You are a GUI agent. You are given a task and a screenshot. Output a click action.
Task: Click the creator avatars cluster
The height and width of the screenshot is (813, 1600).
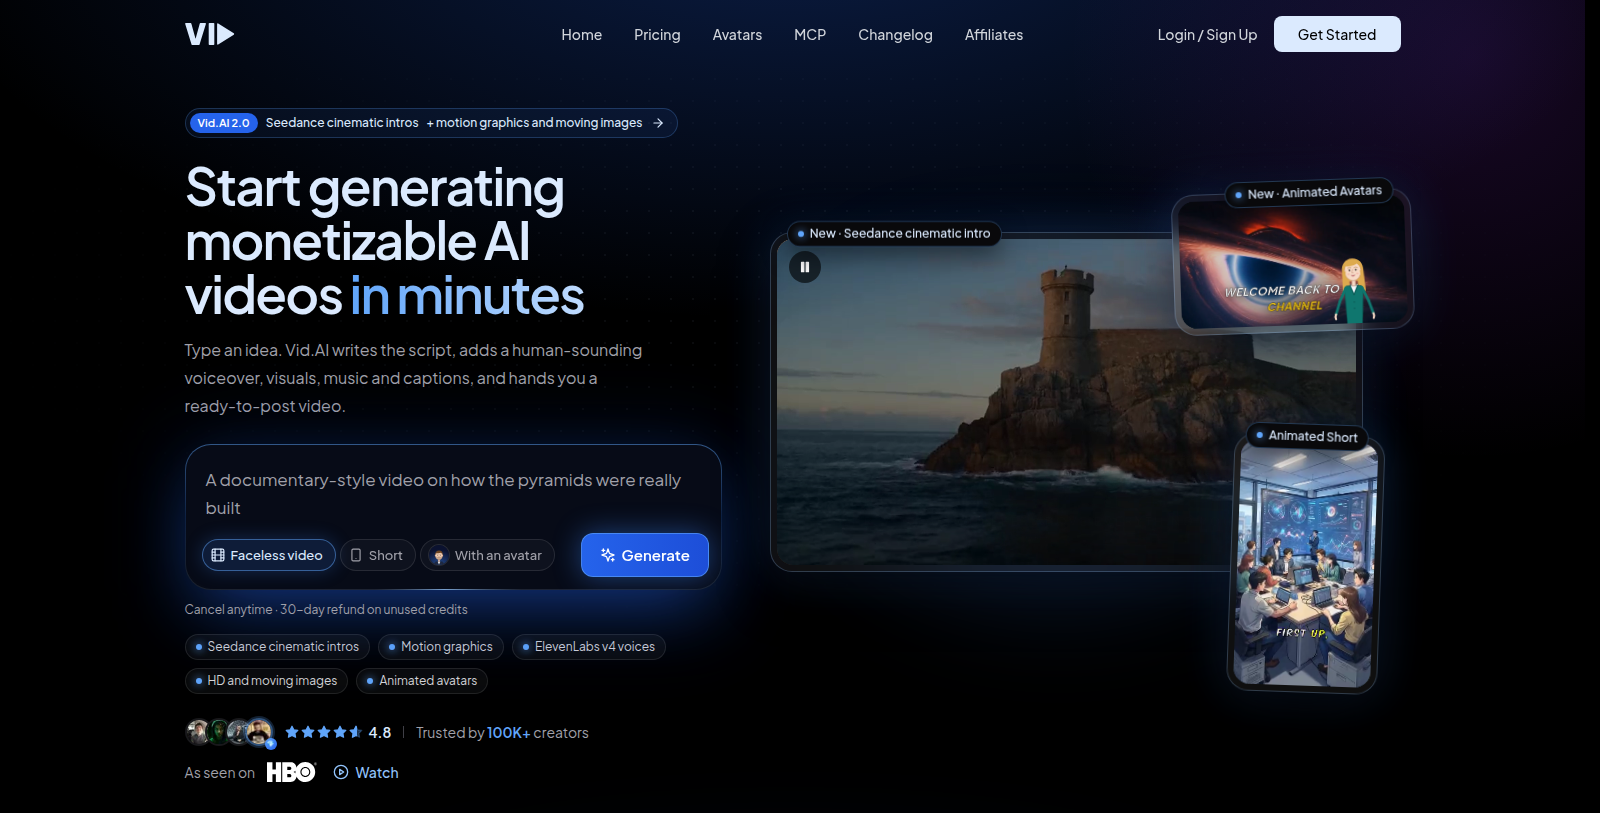coord(231,733)
